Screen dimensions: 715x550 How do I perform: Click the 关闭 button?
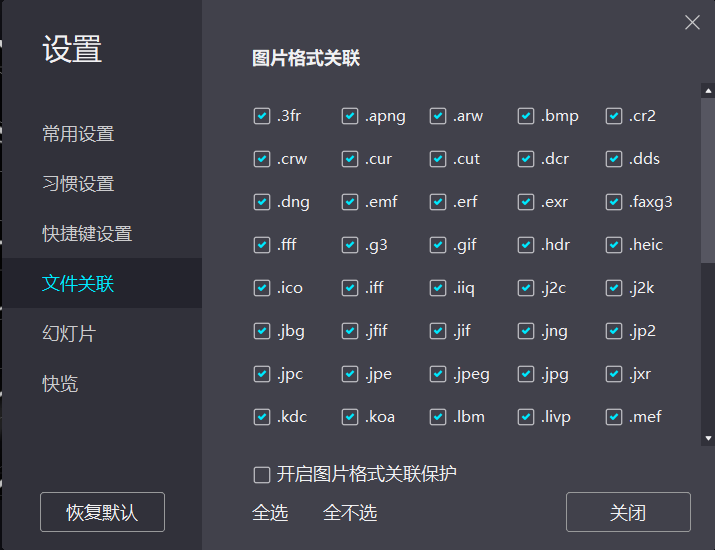628,512
